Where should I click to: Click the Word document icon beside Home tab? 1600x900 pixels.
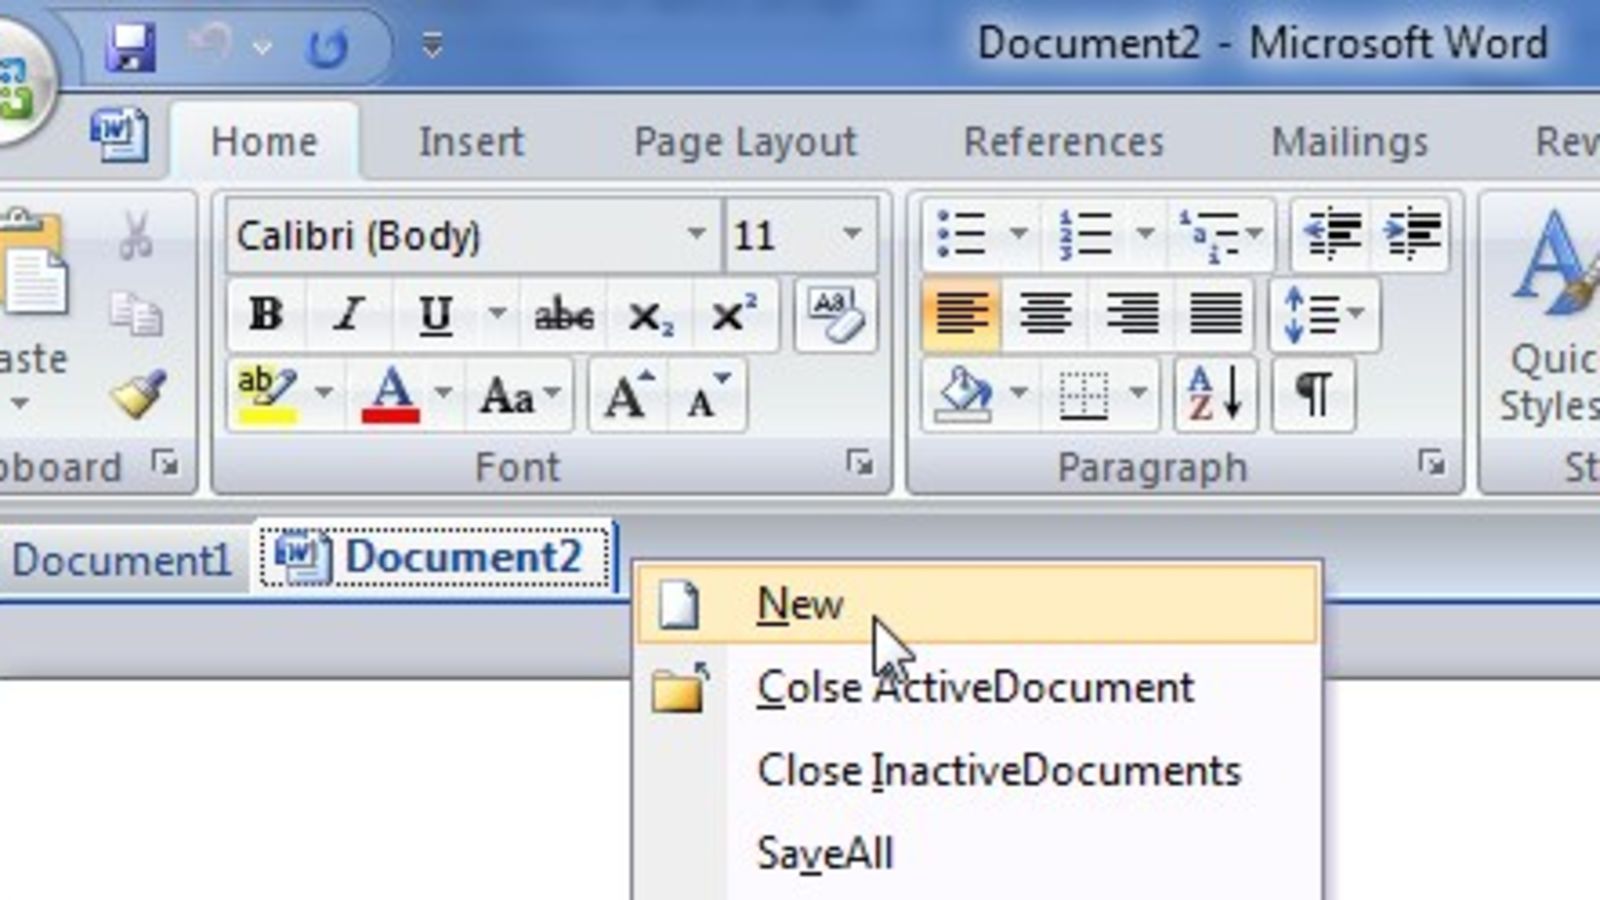[x=119, y=135]
